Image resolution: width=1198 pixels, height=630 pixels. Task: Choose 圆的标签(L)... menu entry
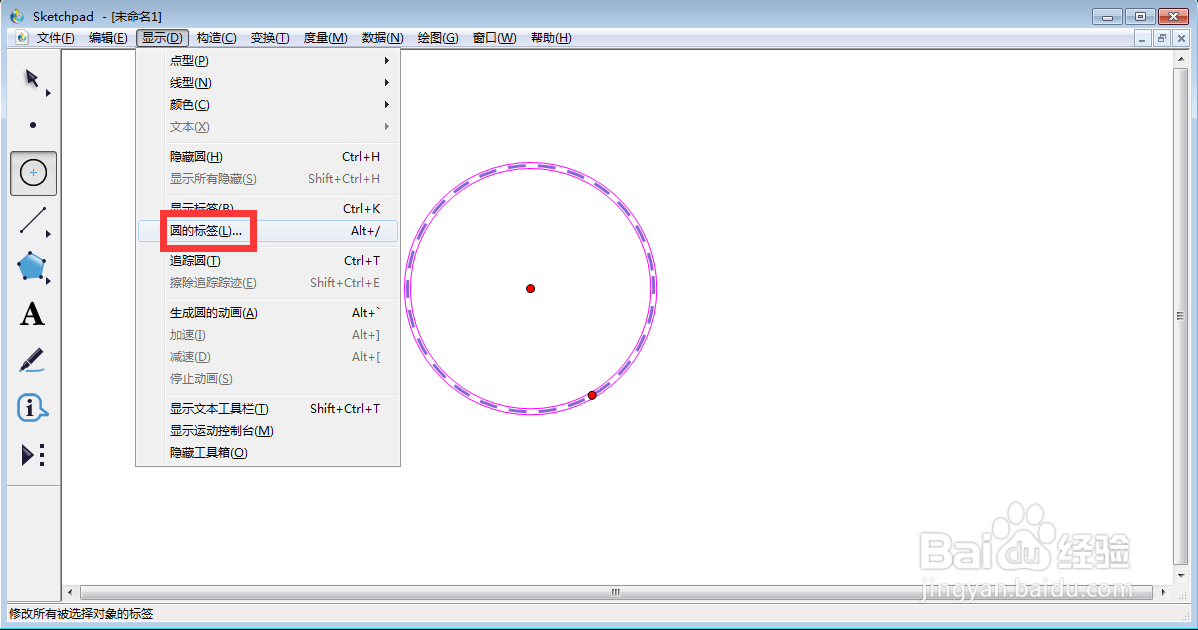[x=268, y=231]
